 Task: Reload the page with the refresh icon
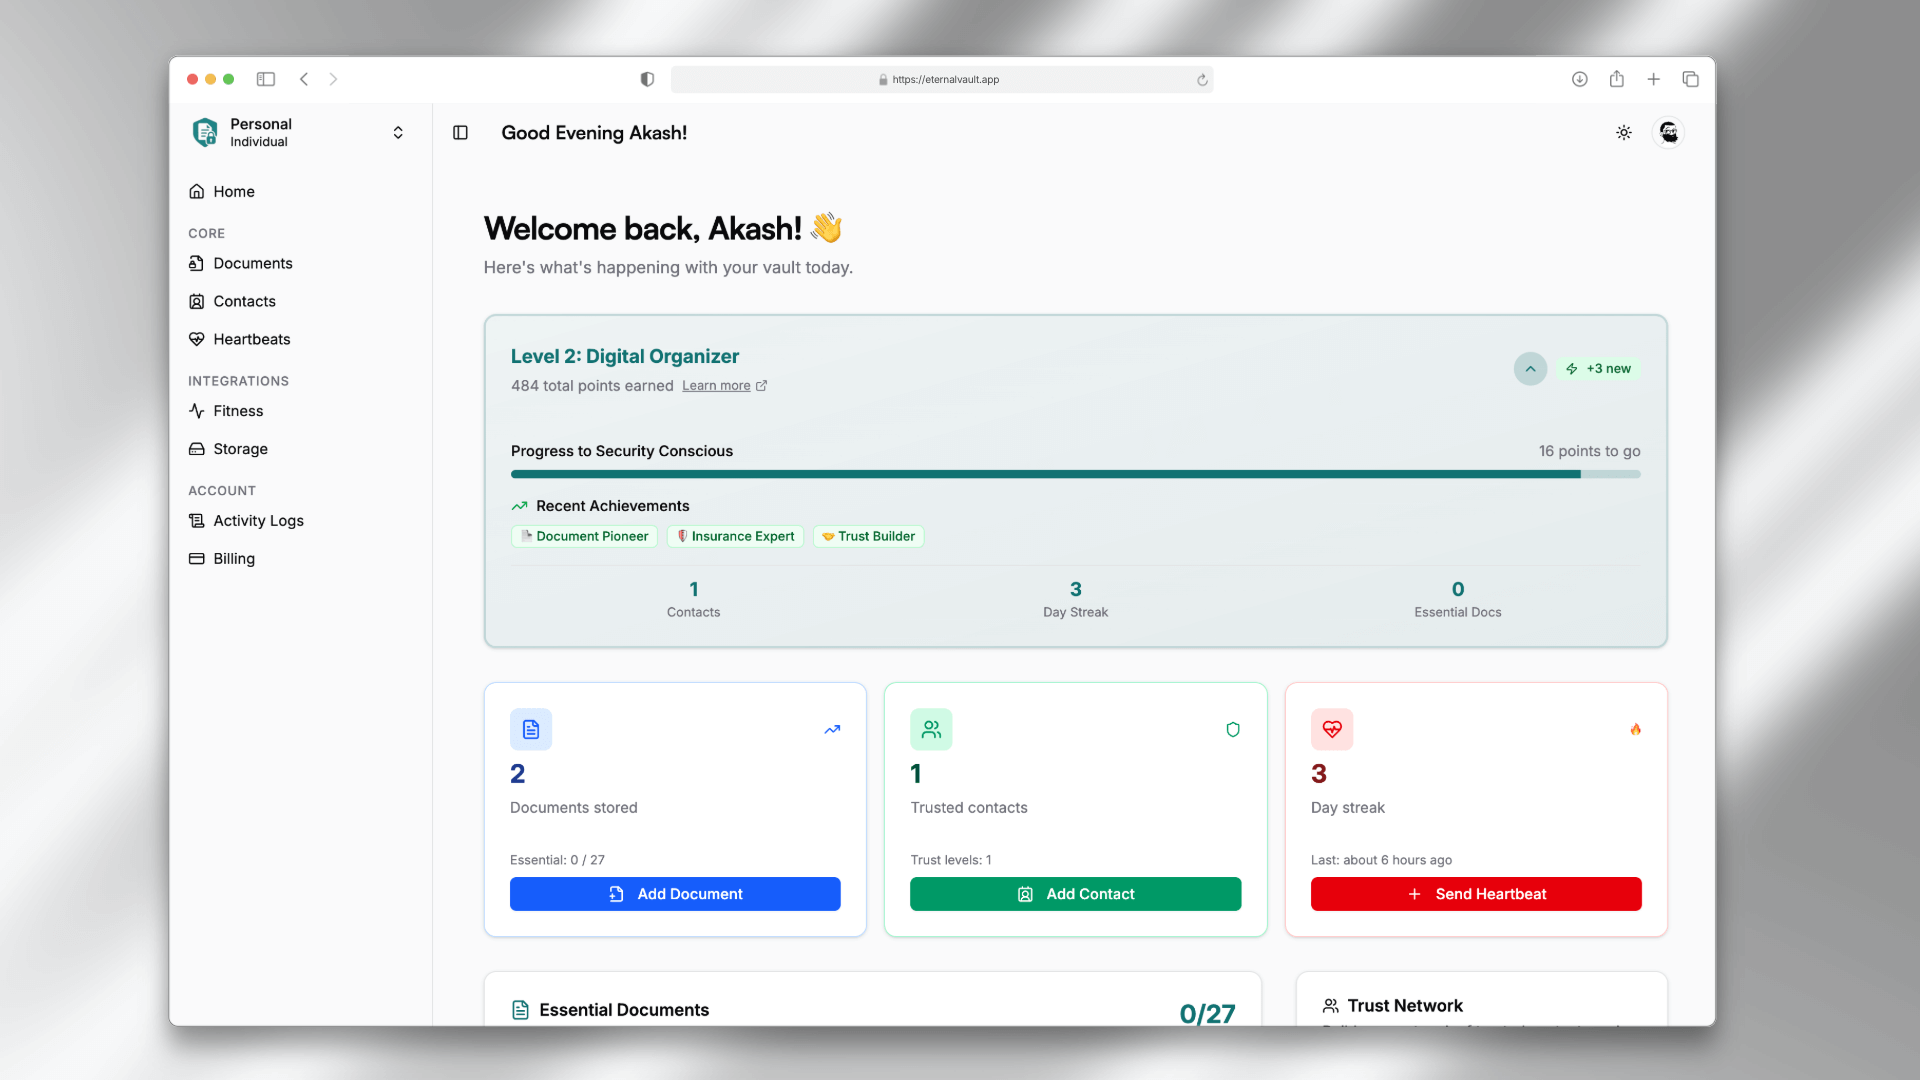(x=1202, y=80)
